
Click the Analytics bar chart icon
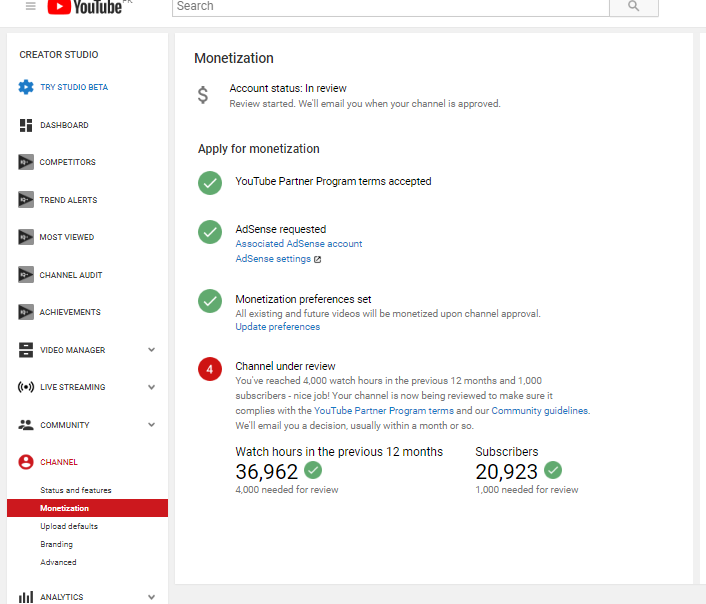(x=26, y=597)
